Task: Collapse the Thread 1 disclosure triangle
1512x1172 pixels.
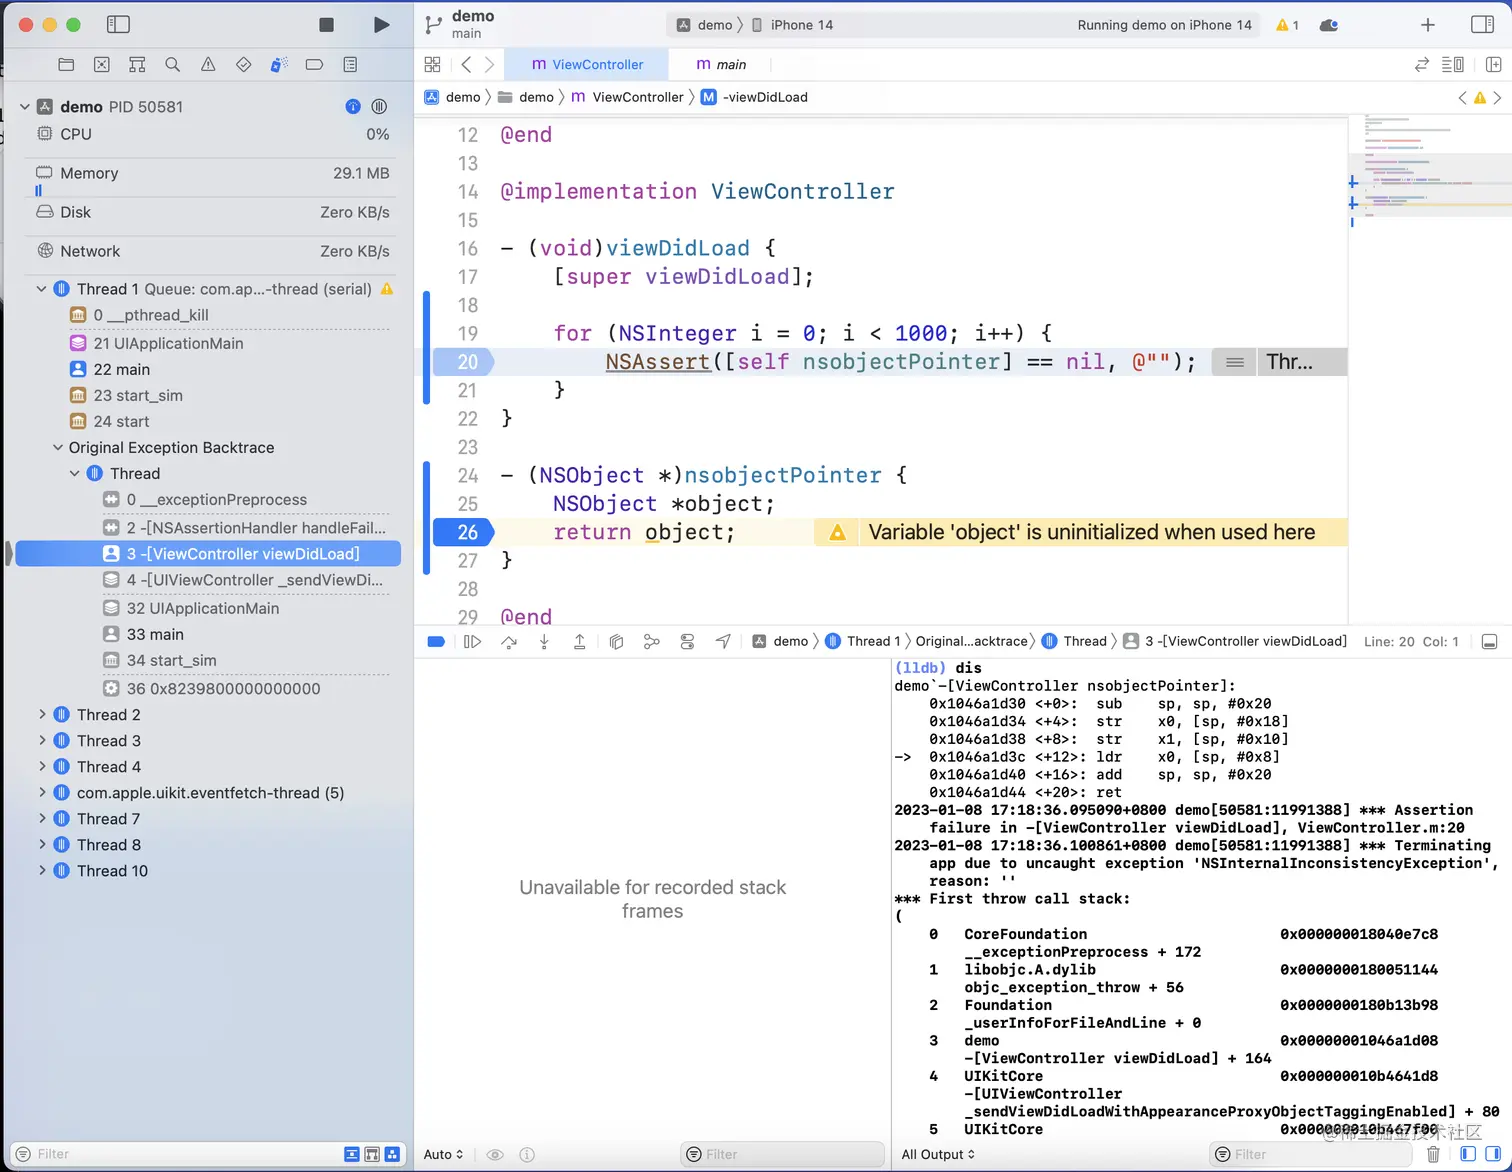Action: pos(42,289)
